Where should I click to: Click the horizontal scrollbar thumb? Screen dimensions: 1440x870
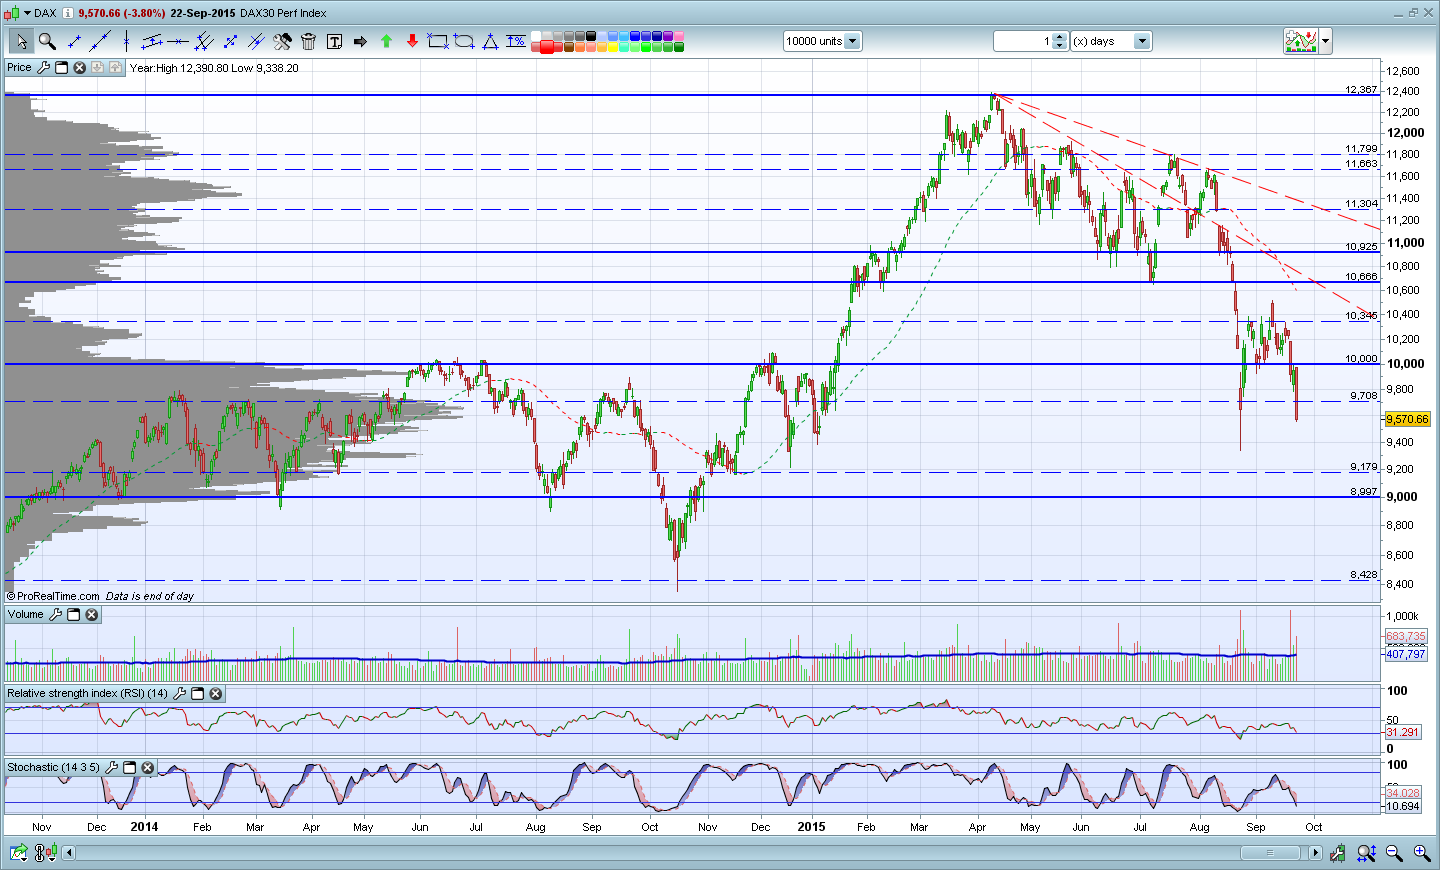[1270, 853]
